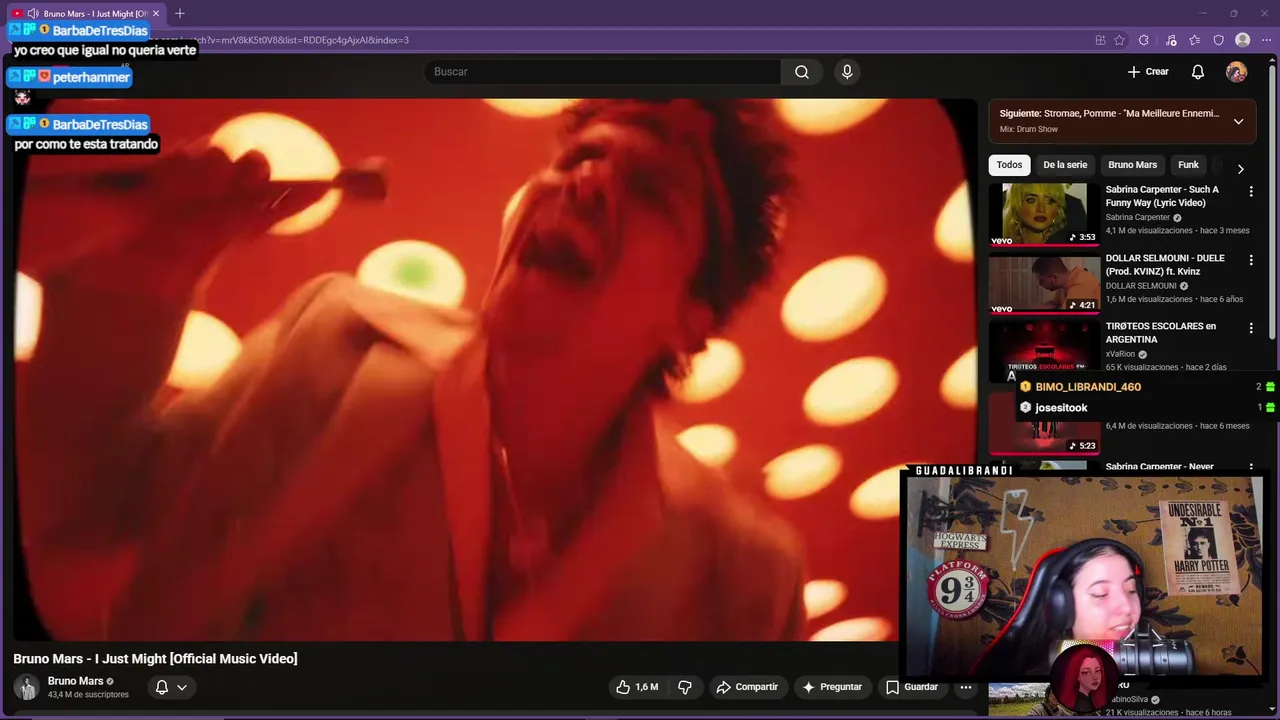Click the Bruno Mars video player

[x=494, y=370]
